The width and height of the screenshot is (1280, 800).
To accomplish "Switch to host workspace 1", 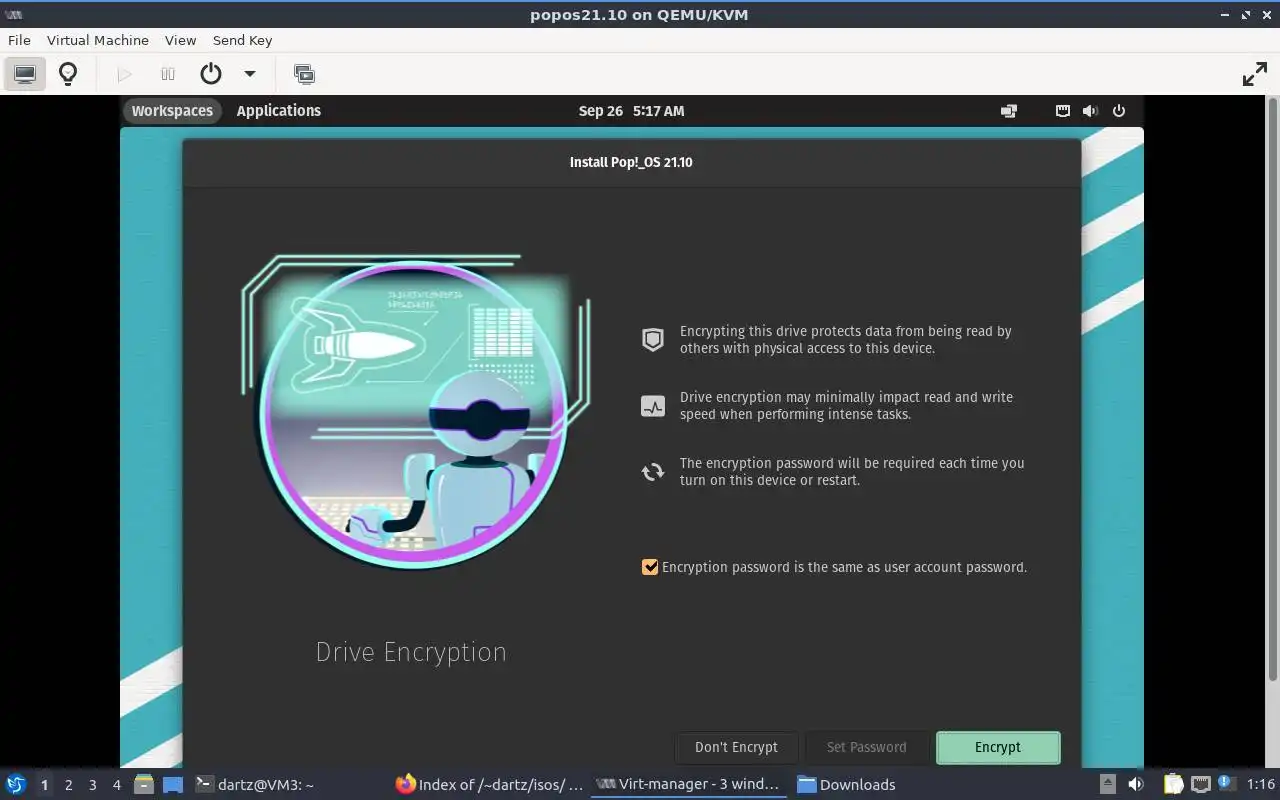I will click(x=44, y=785).
